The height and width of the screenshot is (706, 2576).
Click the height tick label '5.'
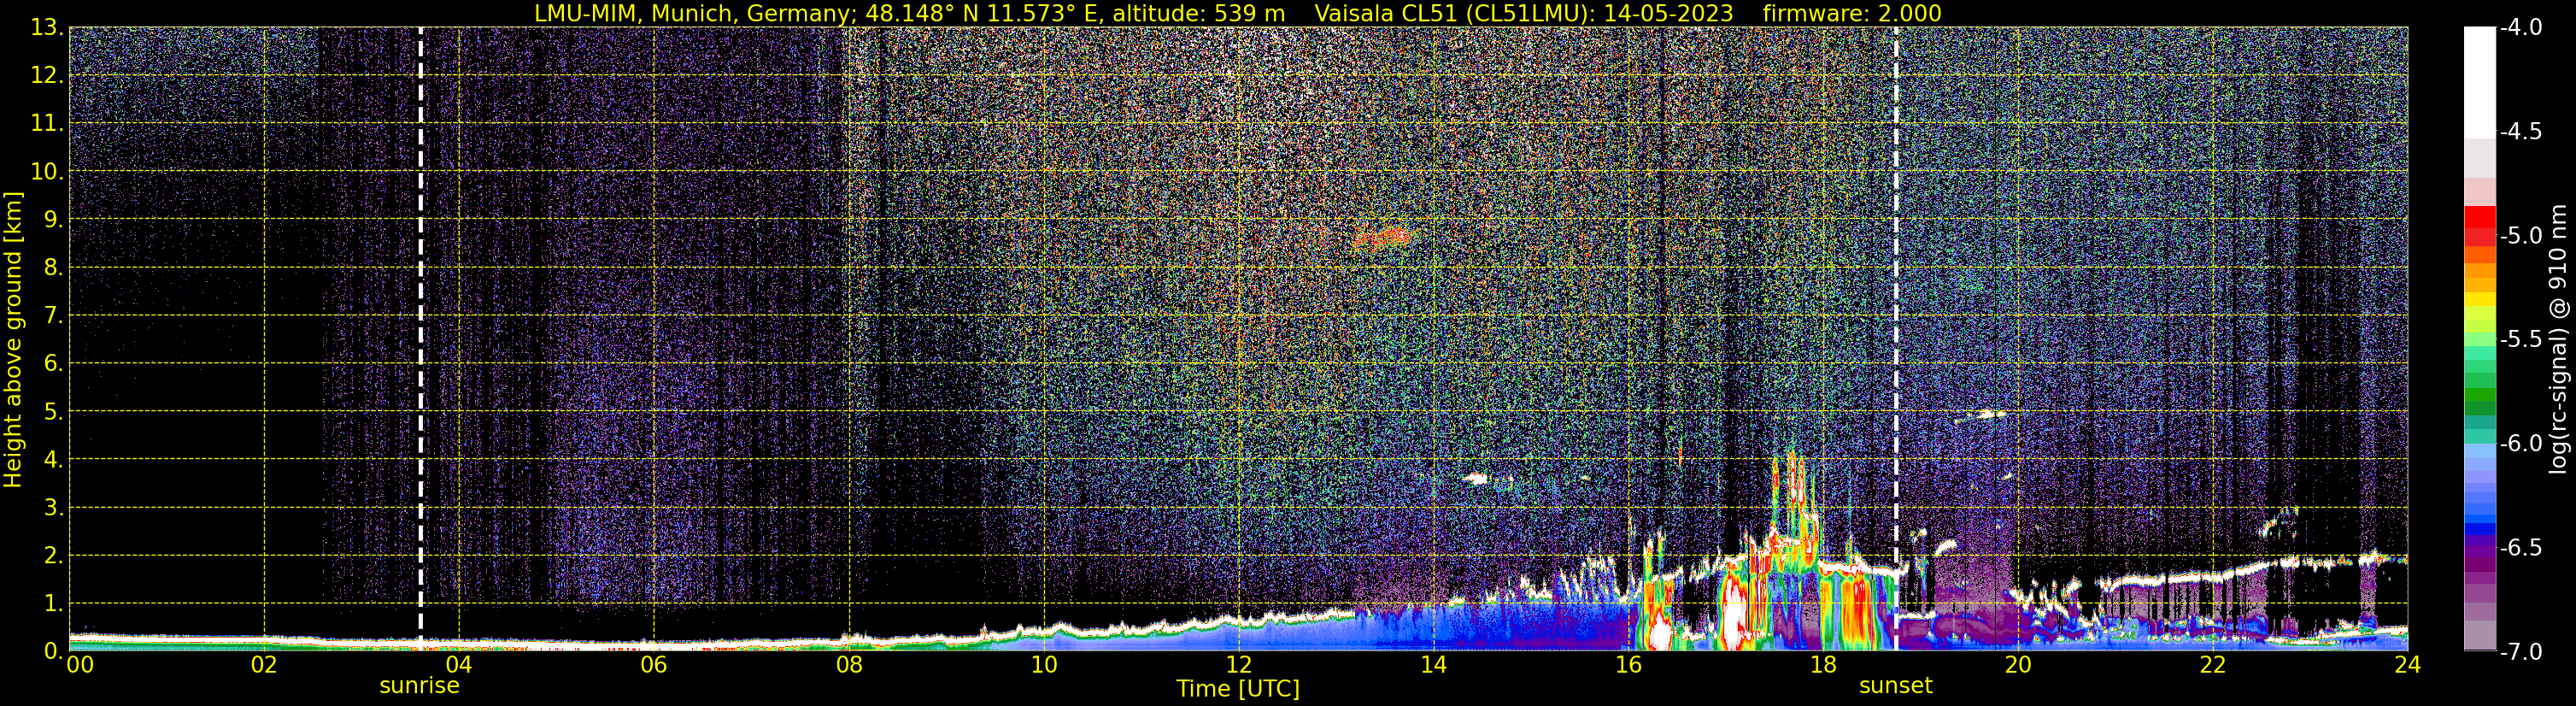point(53,412)
